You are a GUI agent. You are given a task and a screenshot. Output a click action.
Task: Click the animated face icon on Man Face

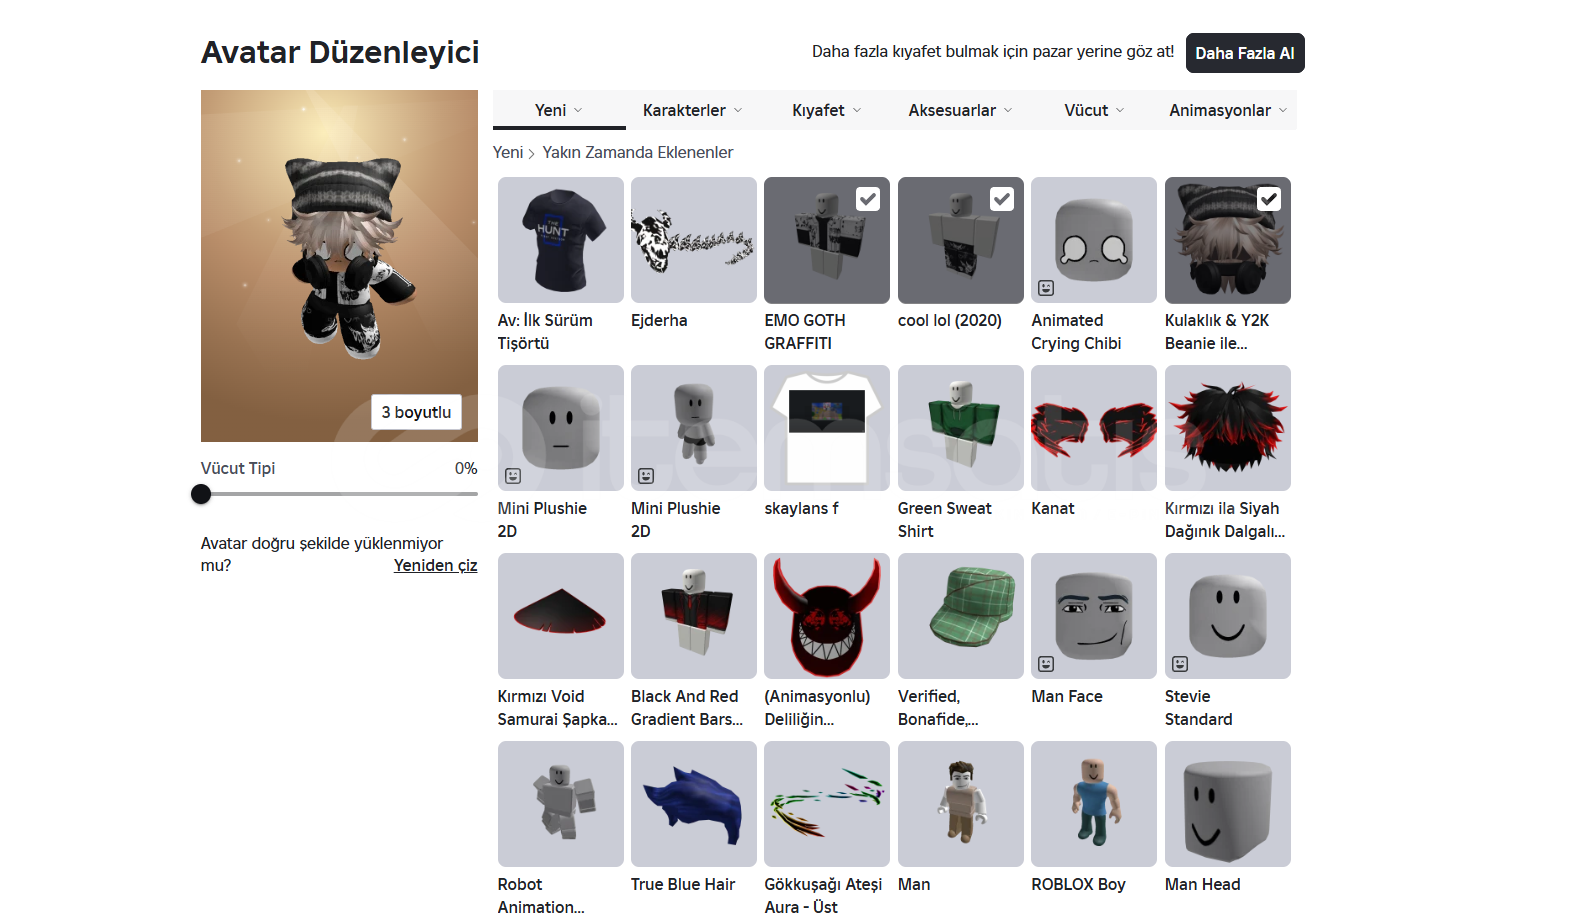coord(1046,664)
